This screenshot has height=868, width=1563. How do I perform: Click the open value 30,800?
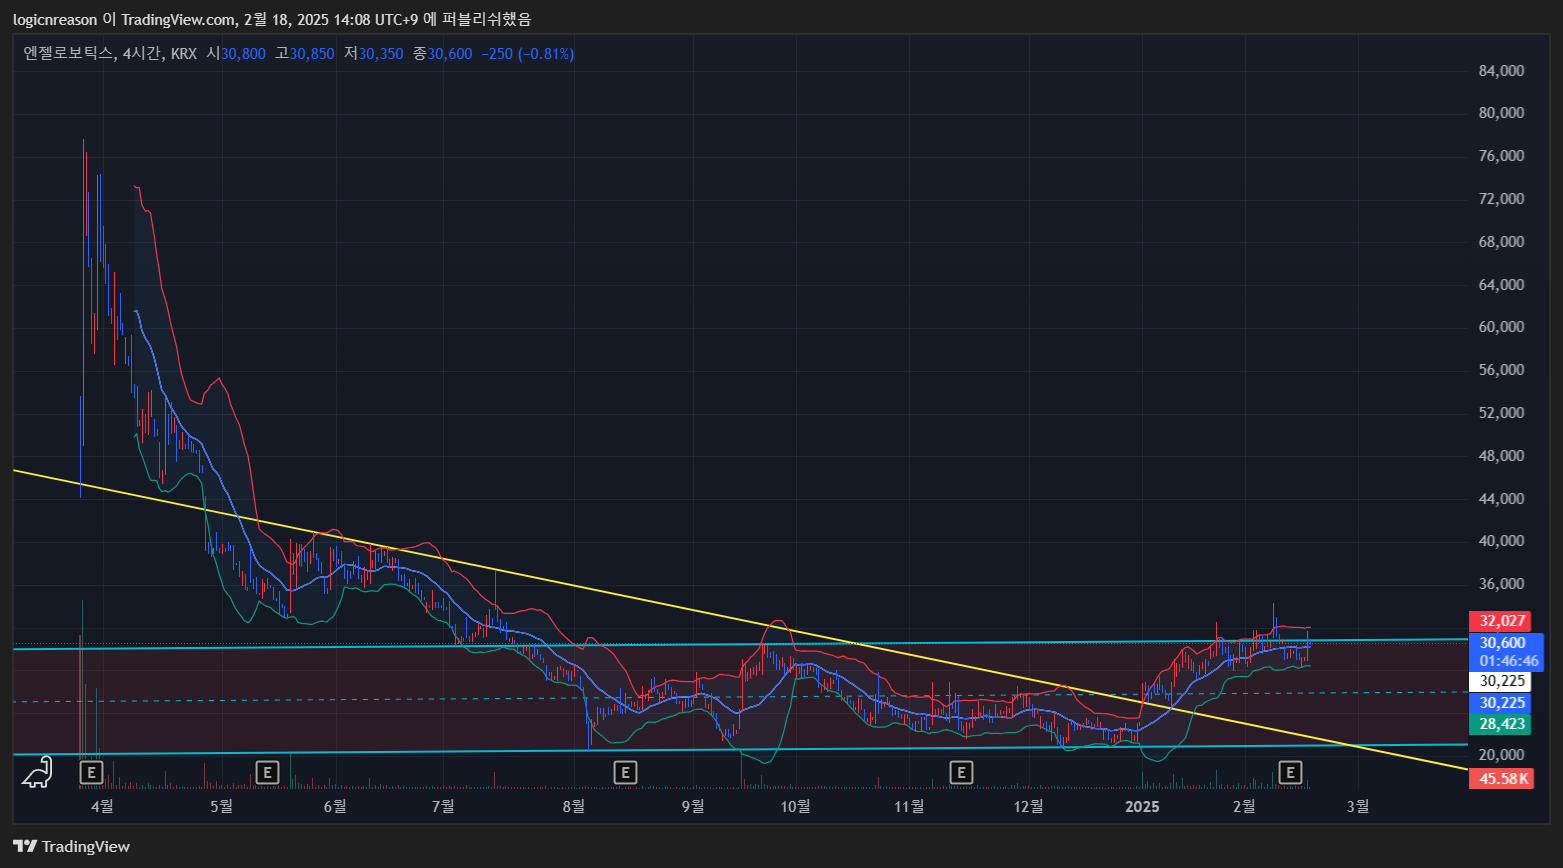243,54
